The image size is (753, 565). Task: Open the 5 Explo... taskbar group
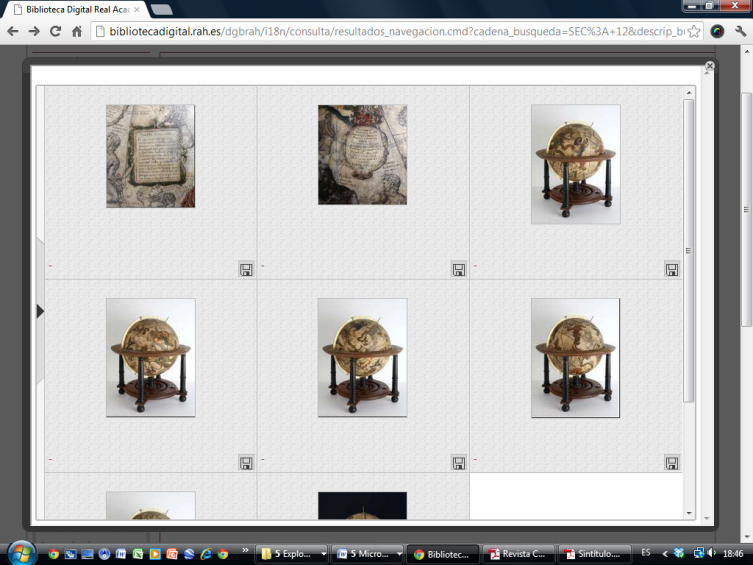[x=291, y=554]
